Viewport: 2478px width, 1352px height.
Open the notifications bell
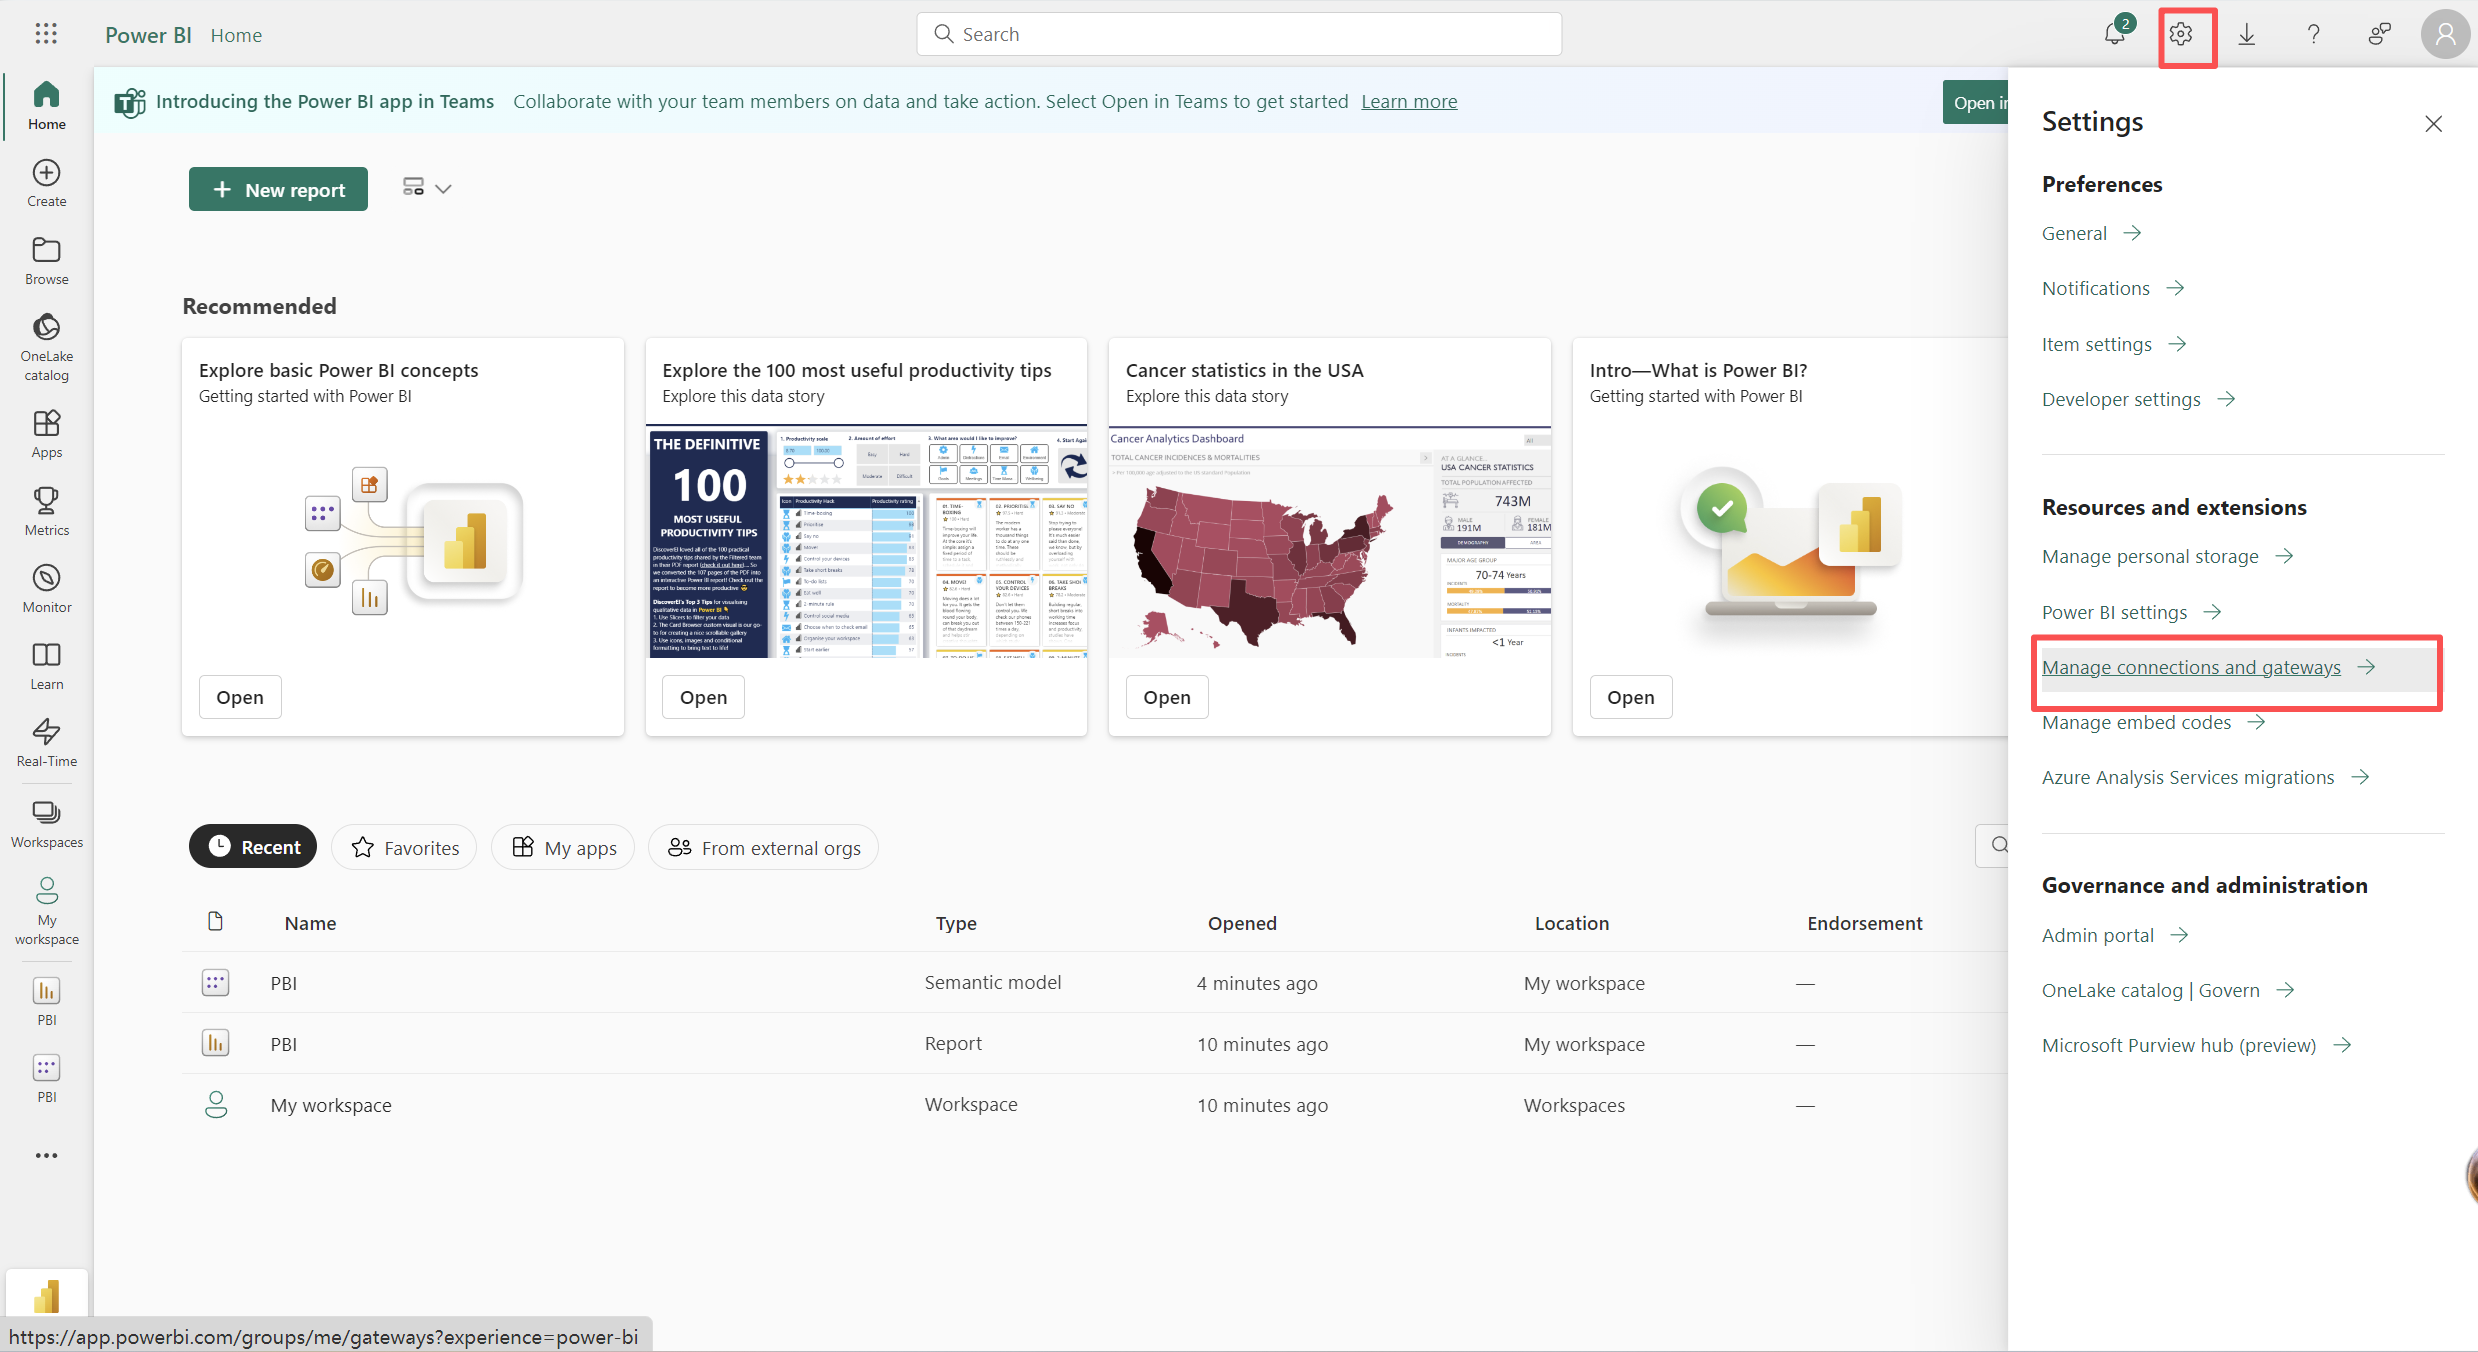(x=2114, y=34)
